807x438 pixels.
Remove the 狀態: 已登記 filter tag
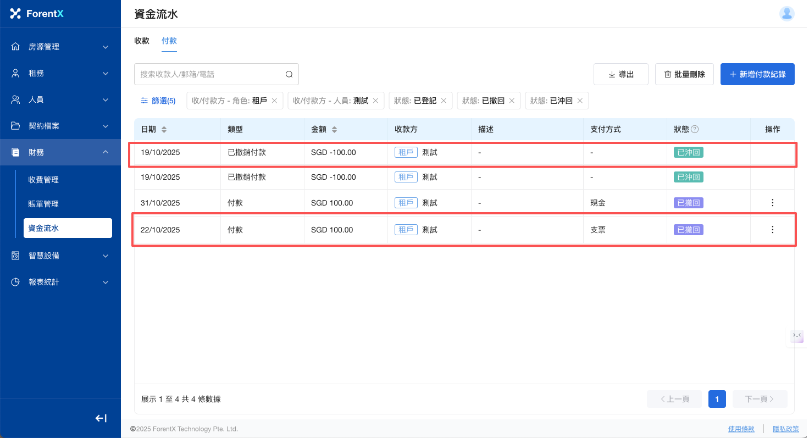(x=446, y=100)
